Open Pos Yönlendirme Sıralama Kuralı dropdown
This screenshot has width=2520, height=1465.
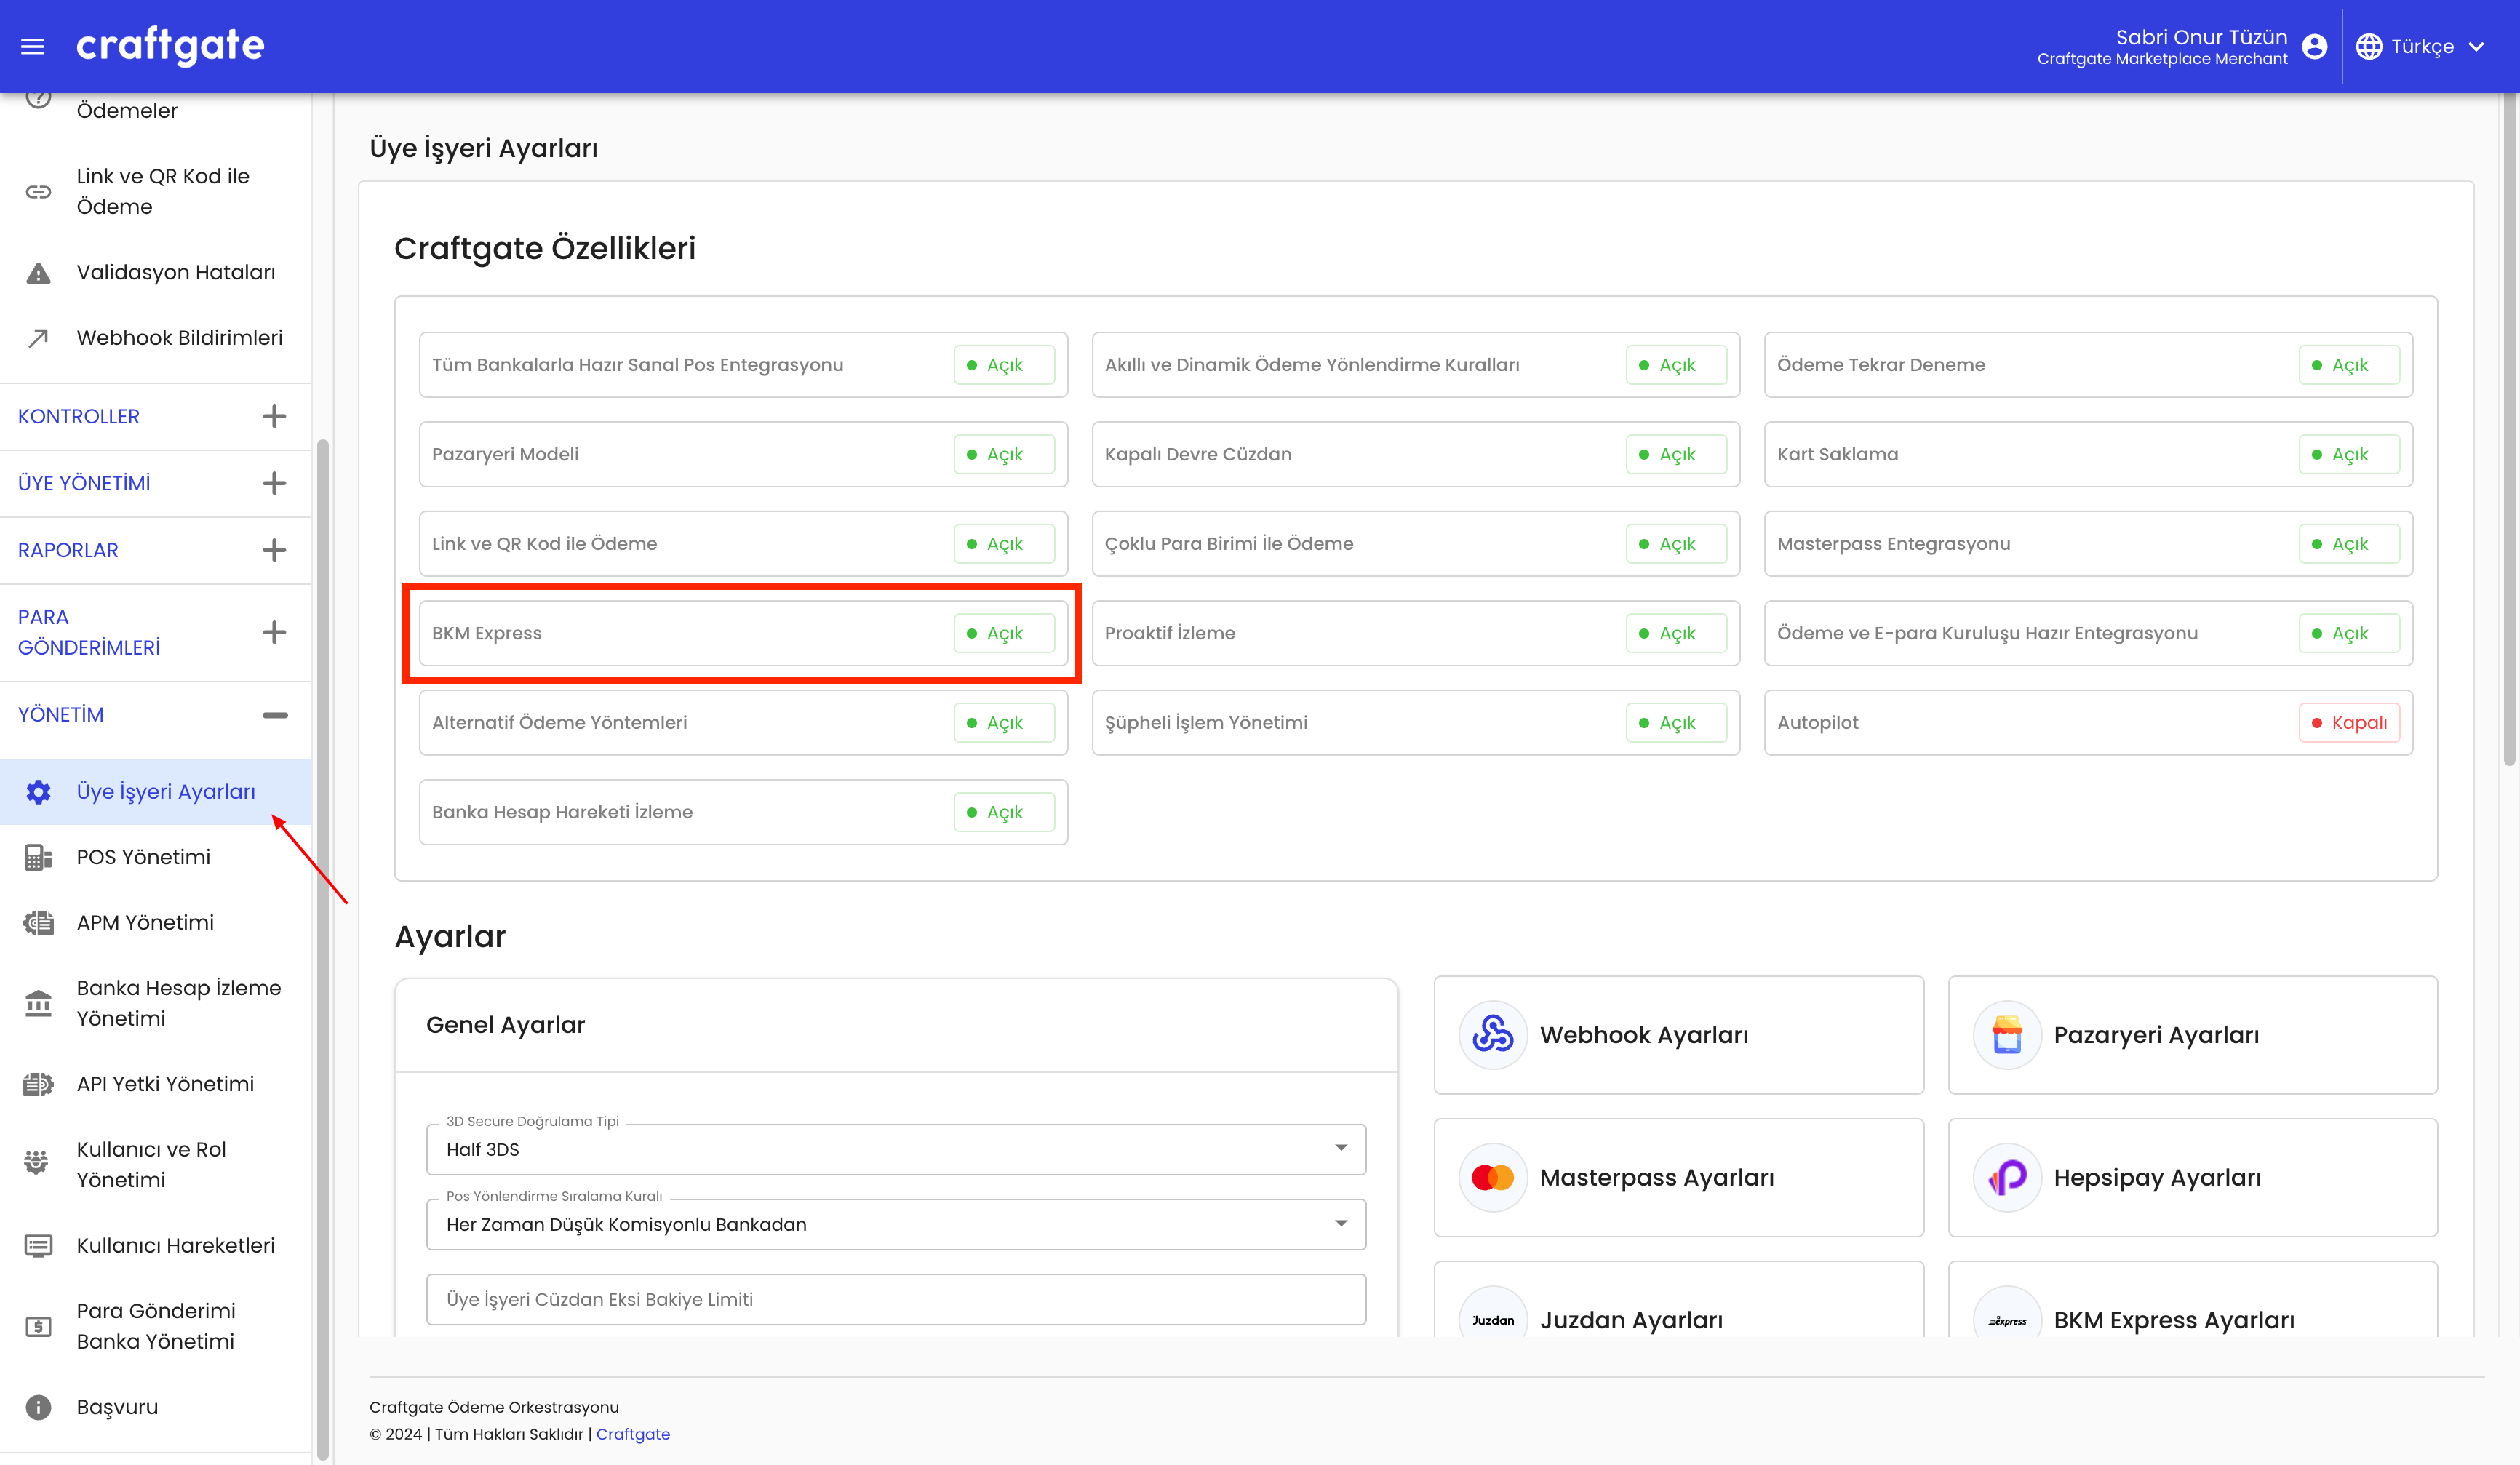(895, 1224)
